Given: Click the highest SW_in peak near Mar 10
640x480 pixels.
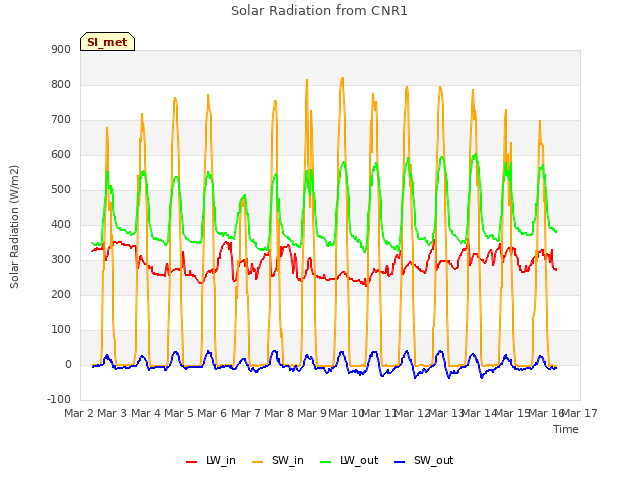Looking at the screenshot, I should point(342,78).
